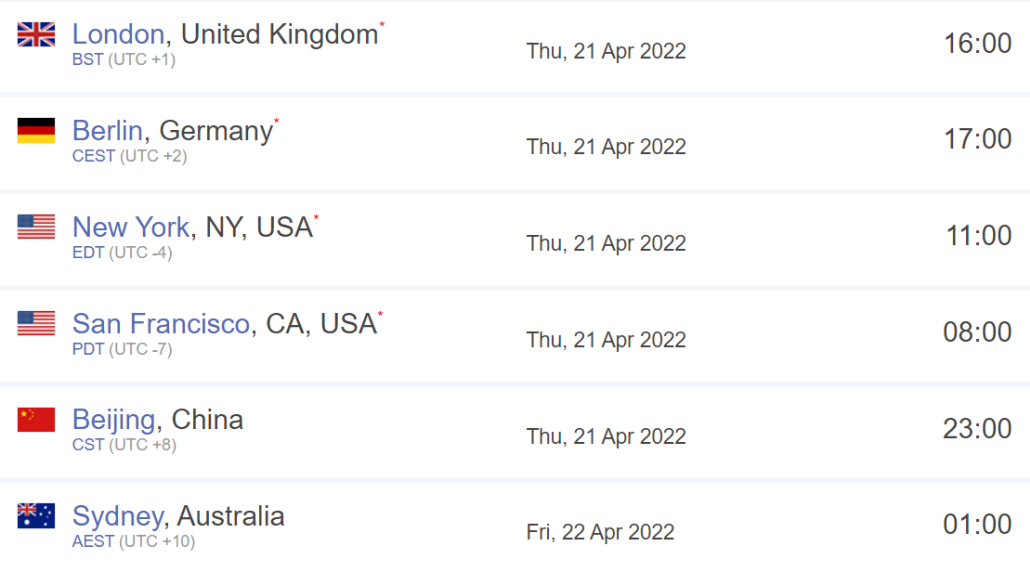Click the USA flag beside New York
This screenshot has width=1030, height=572.
coord(36,227)
